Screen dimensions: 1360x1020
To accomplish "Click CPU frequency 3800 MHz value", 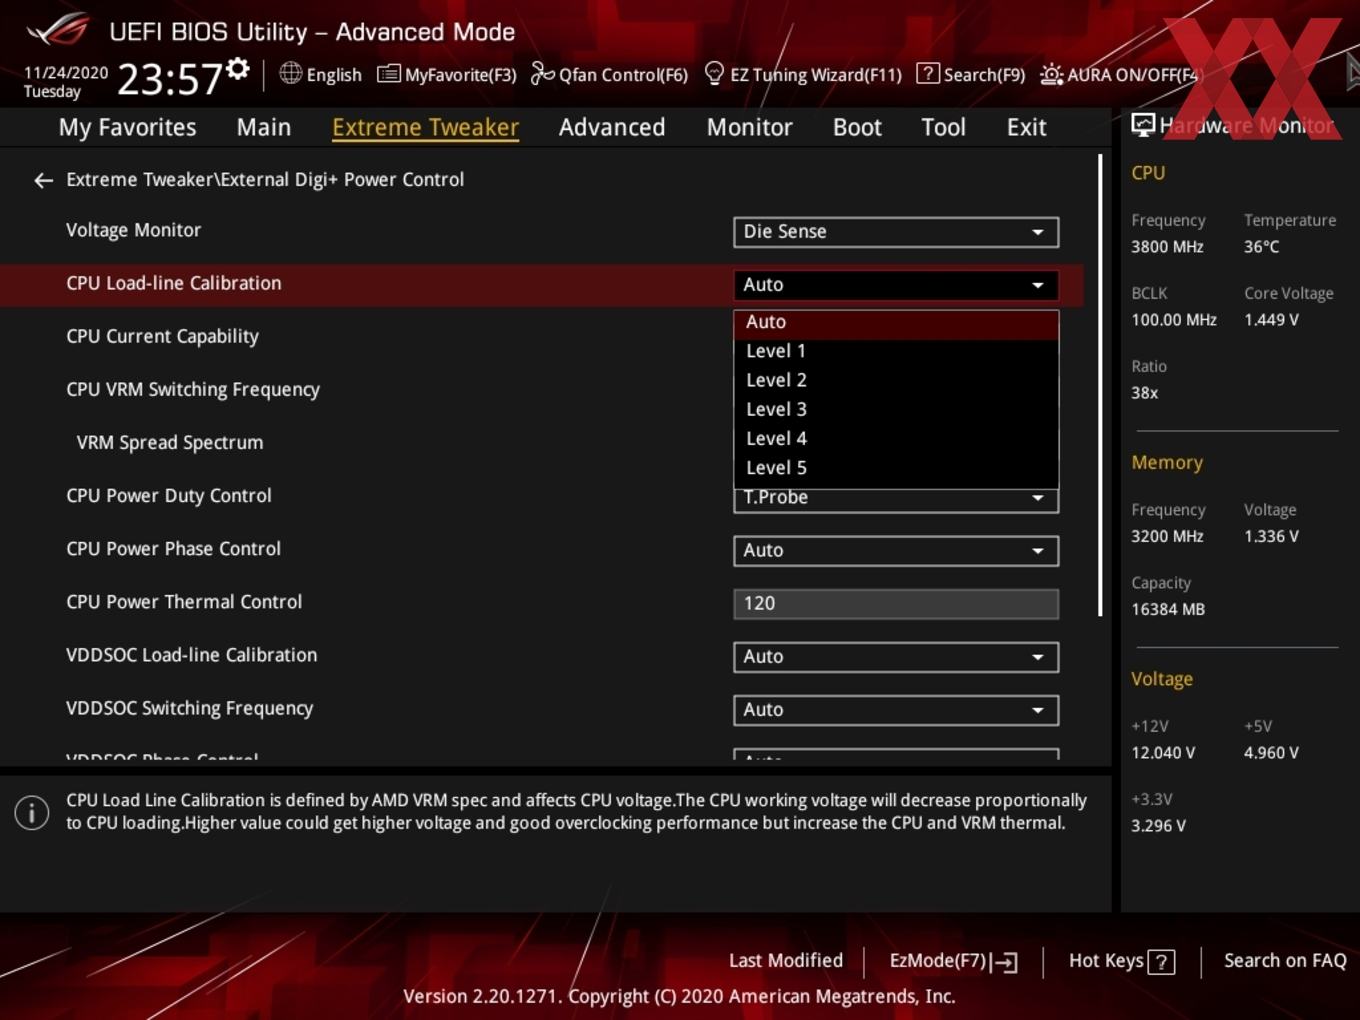I will (1167, 247).
